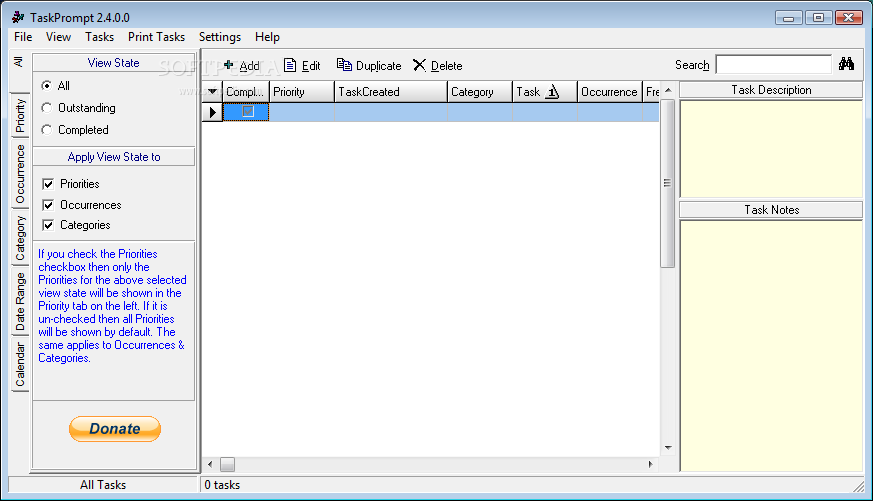Uncheck the Priorities checkbox

coord(48,184)
